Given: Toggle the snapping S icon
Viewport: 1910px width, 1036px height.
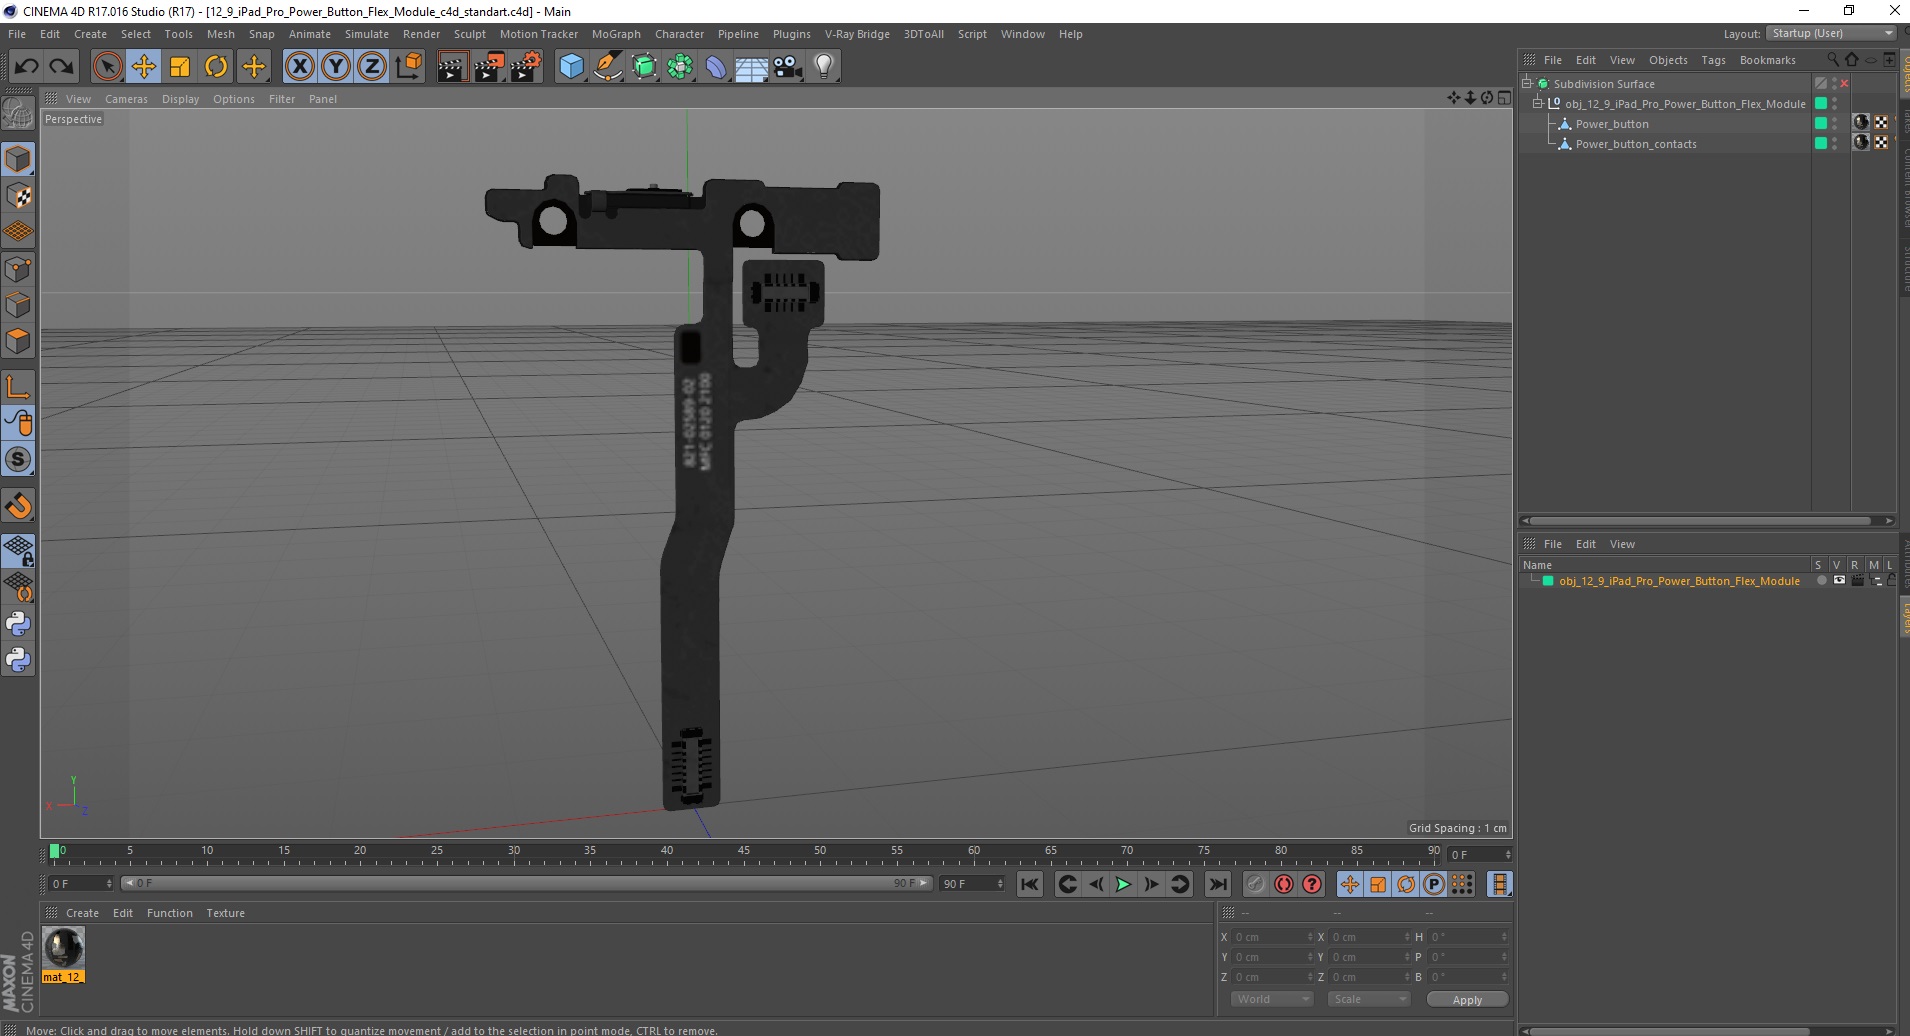Looking at the screenshot, I should (18, 460).
